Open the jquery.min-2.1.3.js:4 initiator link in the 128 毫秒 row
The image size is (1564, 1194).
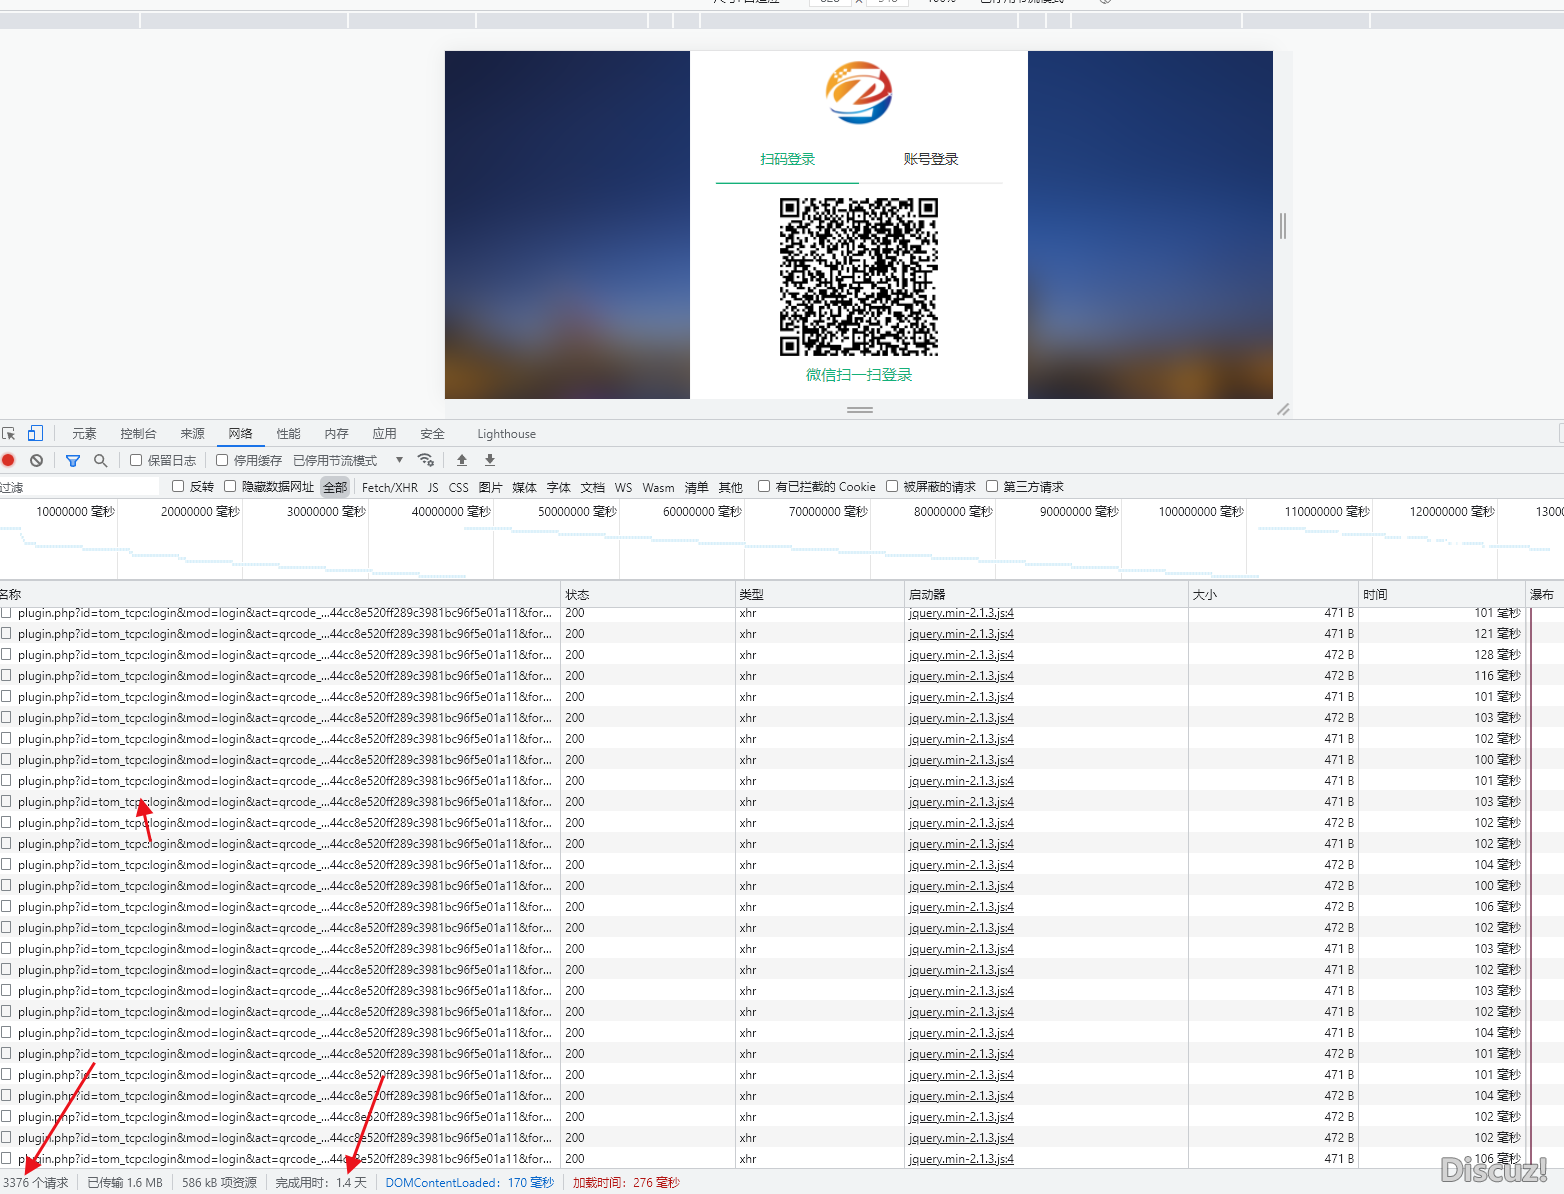point(961,655)
